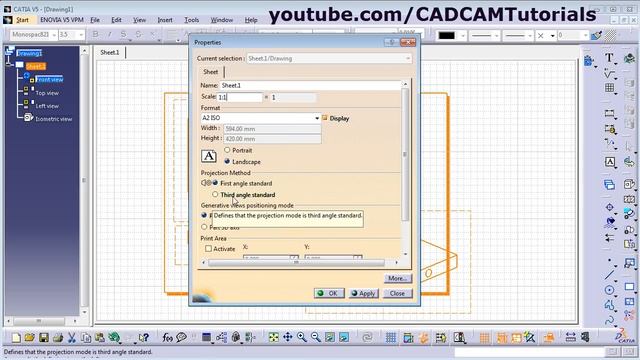Click the OK button in Properties
The image size is (640, 360).
pos(329,293)
